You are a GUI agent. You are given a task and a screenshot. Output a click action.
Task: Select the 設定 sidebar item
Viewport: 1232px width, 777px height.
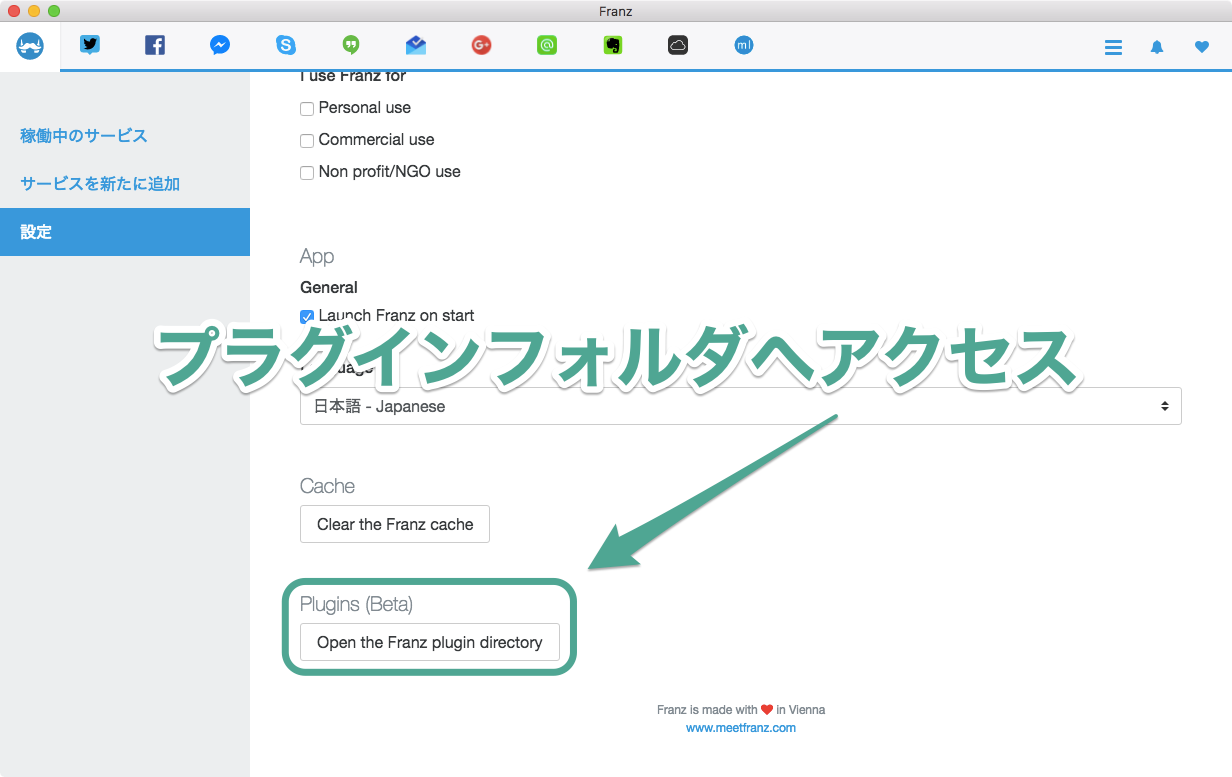tap(125, 232)
